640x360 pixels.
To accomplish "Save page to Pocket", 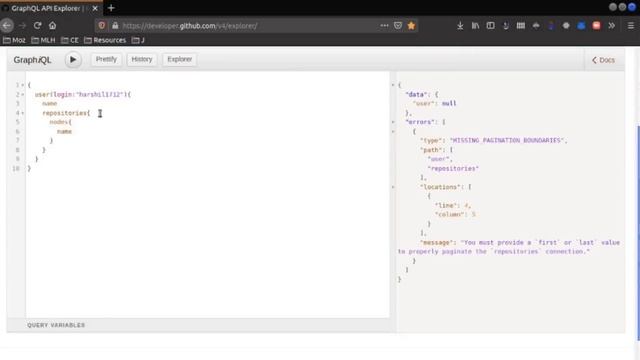I will [x=398, y=25].
